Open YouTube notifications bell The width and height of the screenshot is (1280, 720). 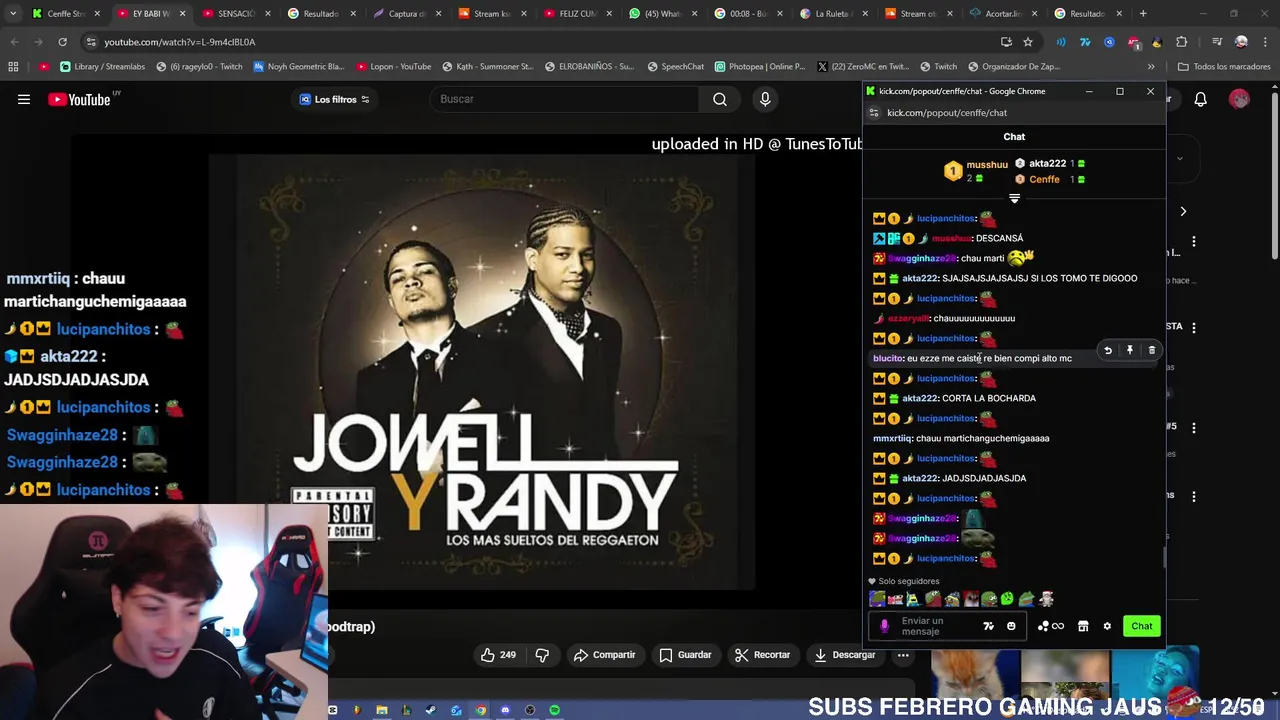coord(1200,99)
